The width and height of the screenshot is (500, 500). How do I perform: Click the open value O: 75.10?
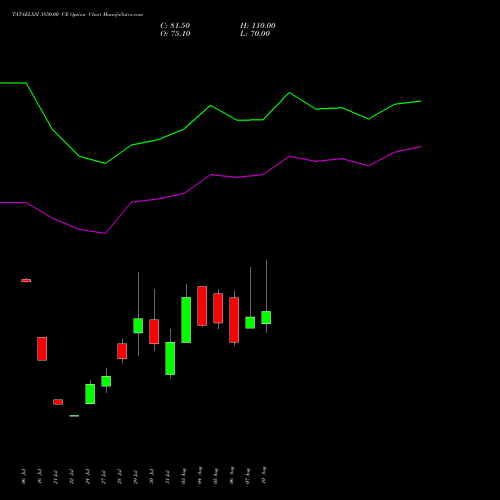click(175, 34)
